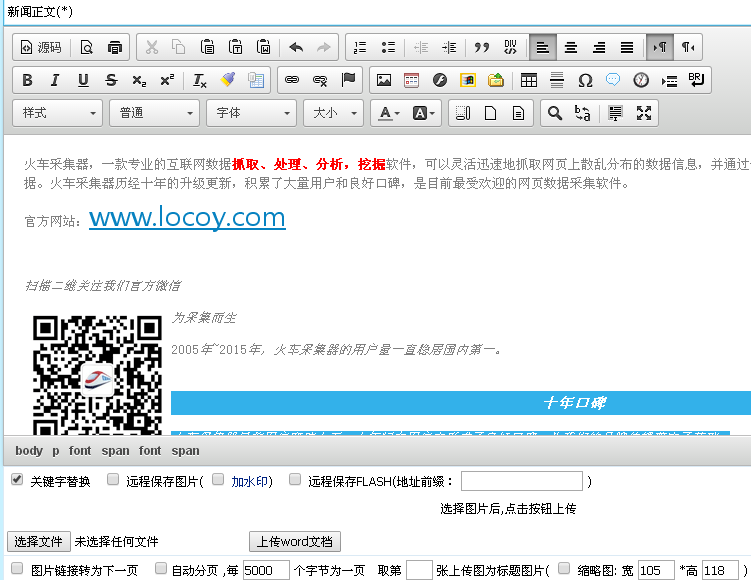
Task: Click the 源码 source code button
Action: pos(41,47)
